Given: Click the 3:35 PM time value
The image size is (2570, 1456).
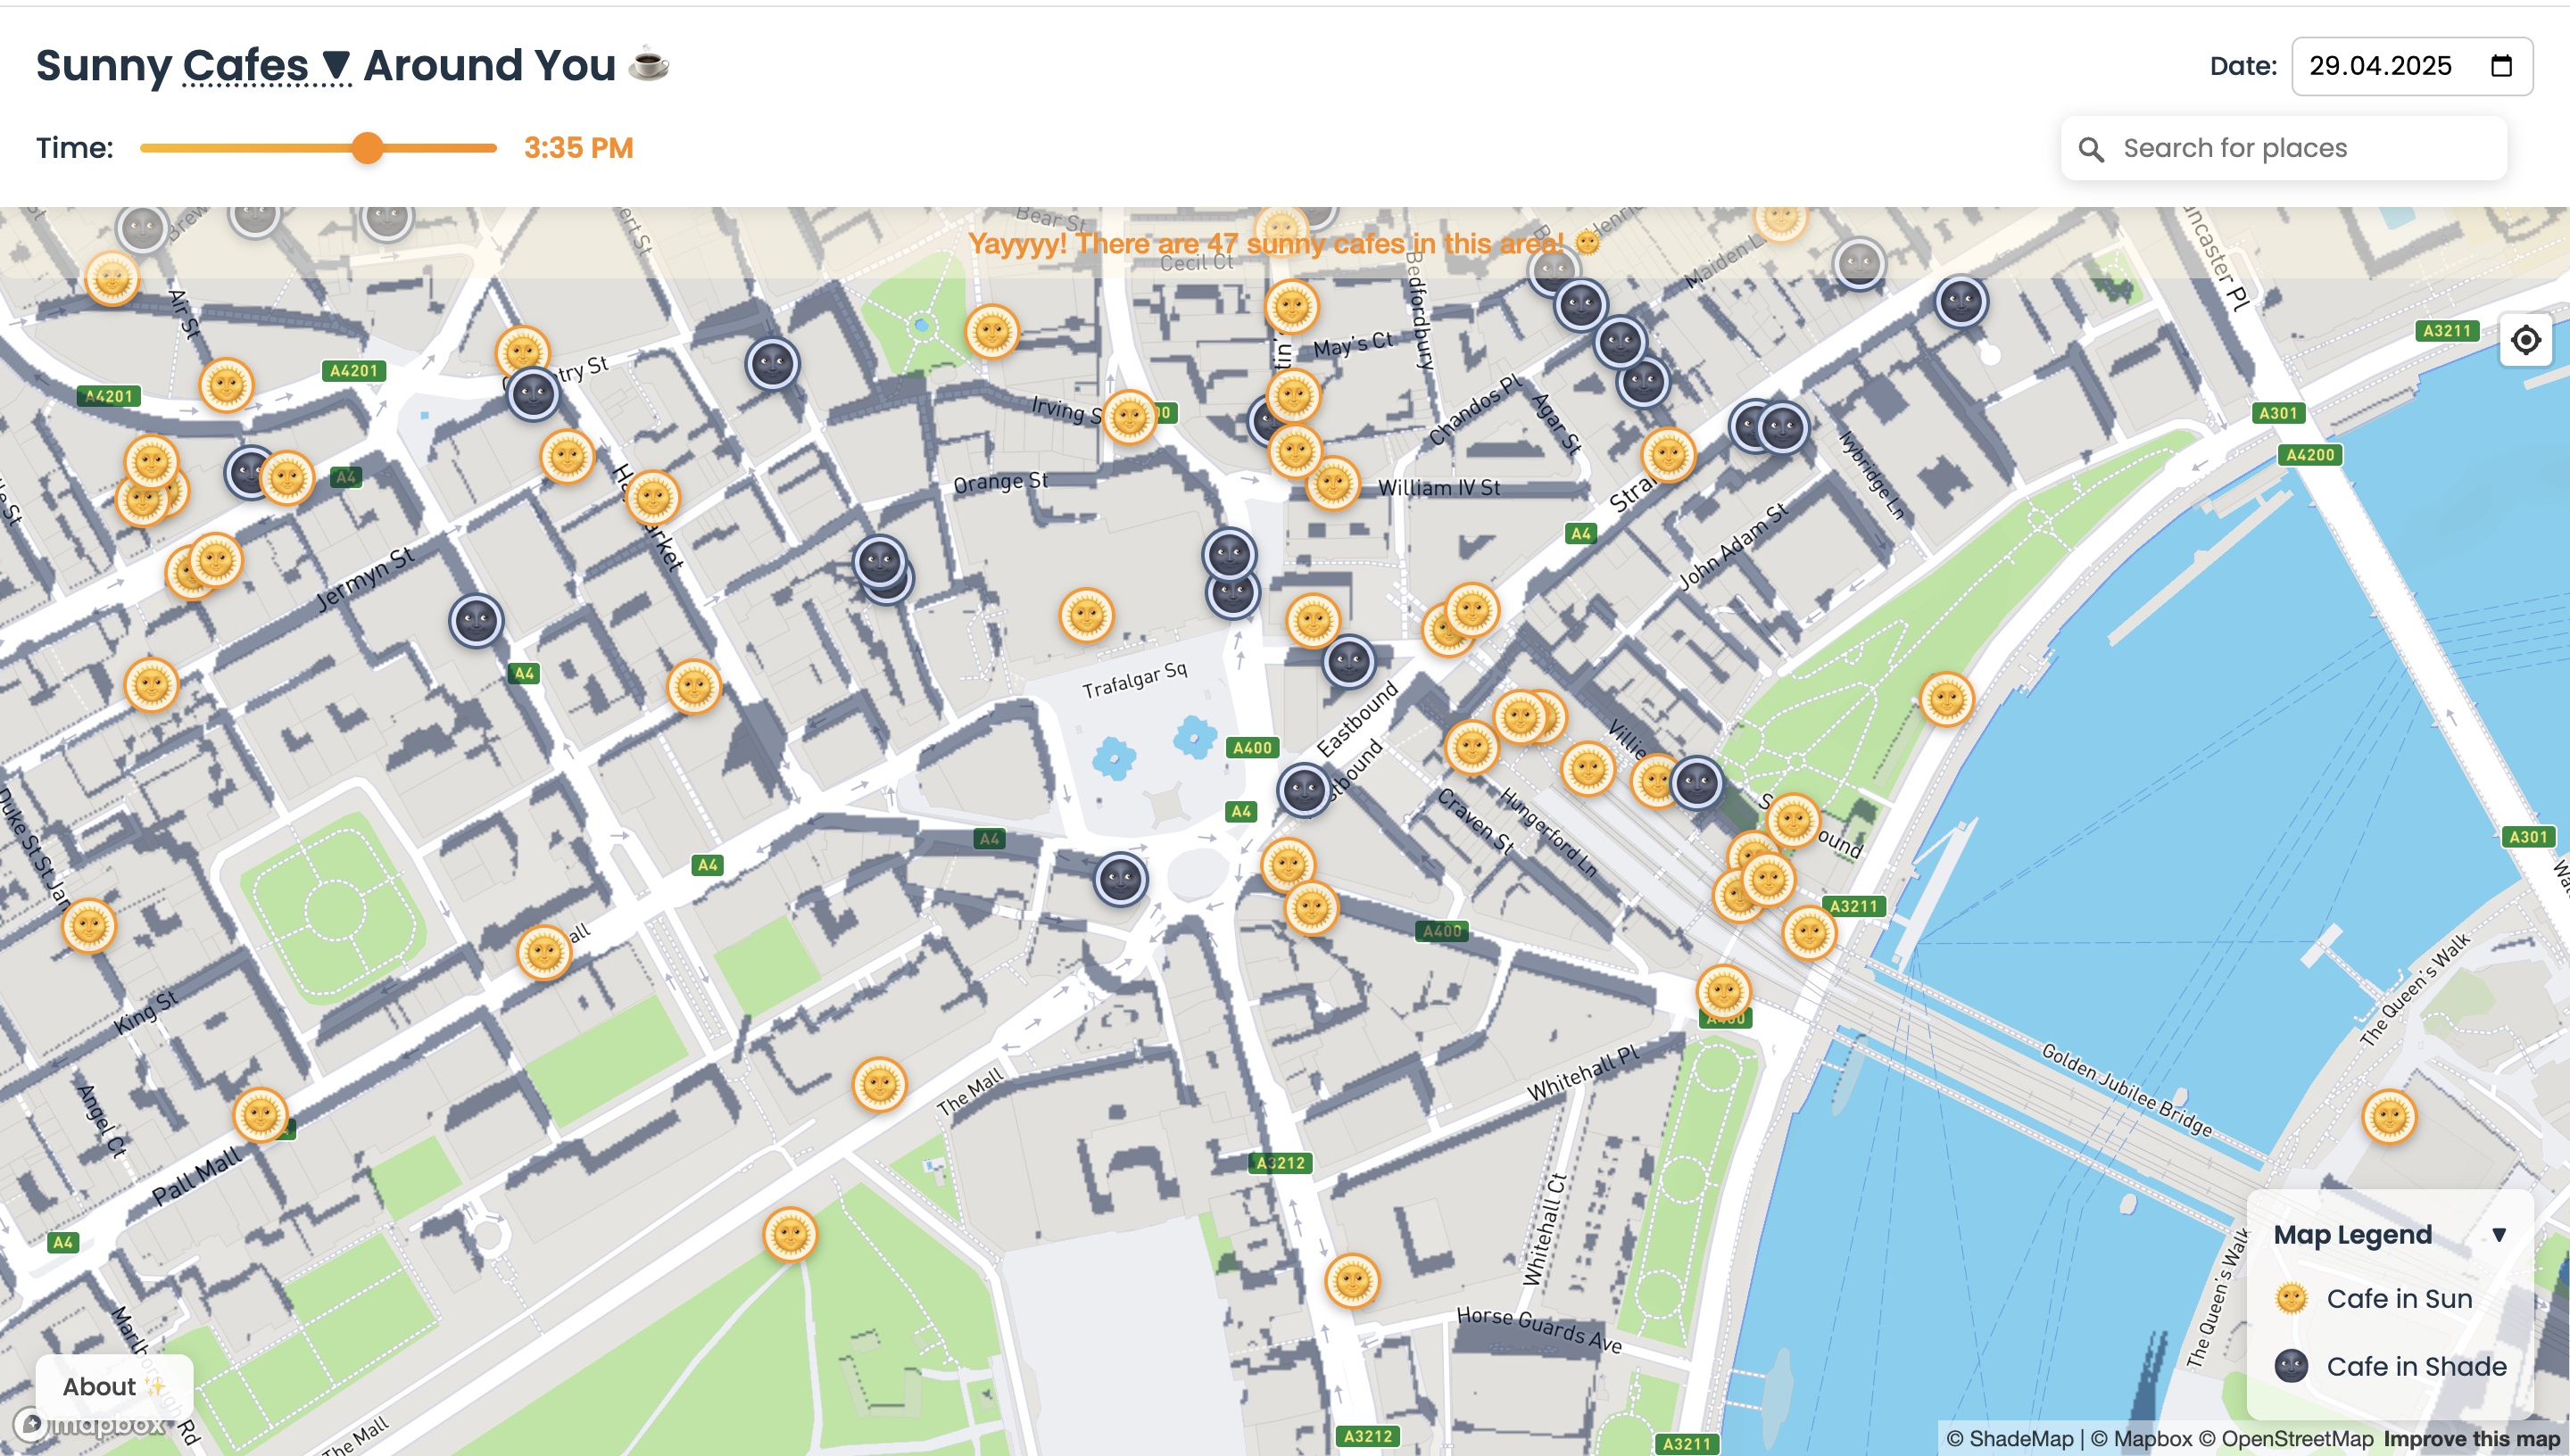Looking at the screenshot, I should tap(579, 148).
